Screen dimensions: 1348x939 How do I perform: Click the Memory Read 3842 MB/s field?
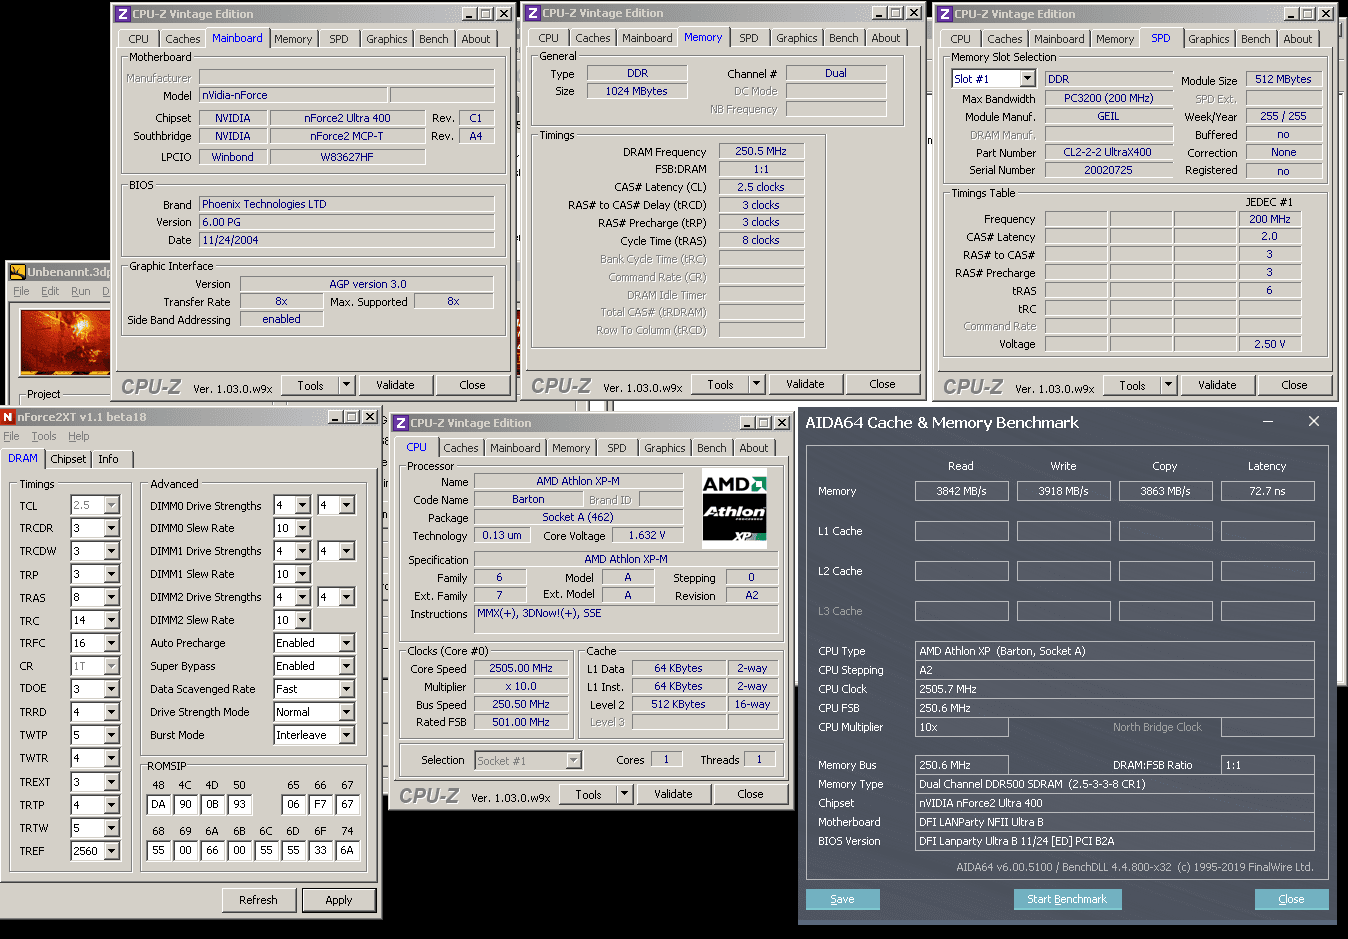click(961, 491)
